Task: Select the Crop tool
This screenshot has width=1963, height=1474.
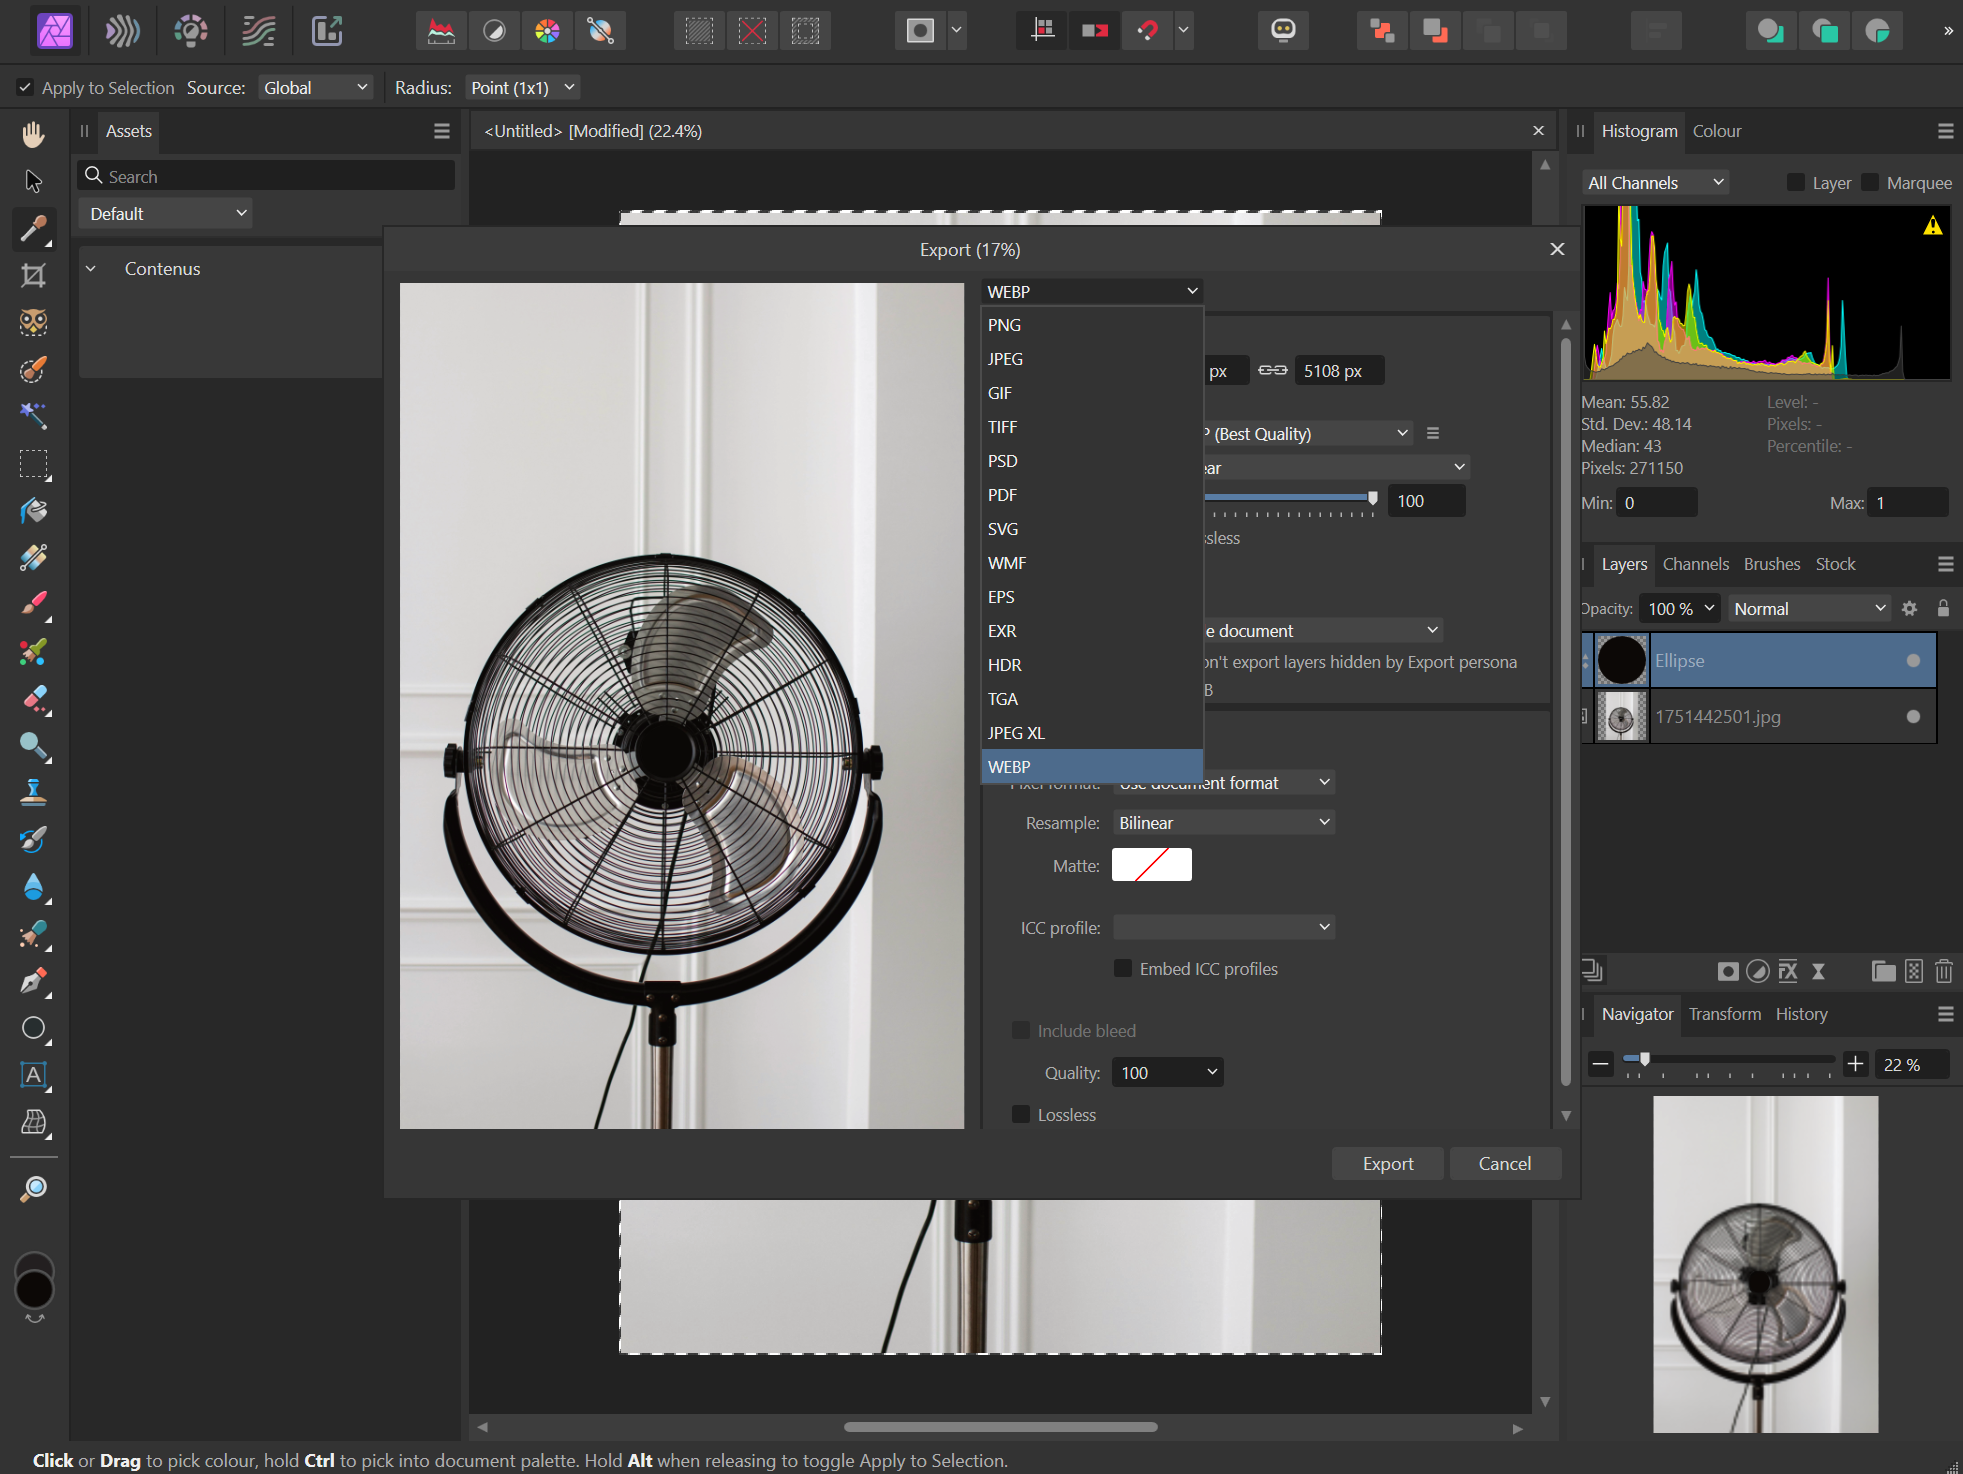Action: (x=34, y=275)
